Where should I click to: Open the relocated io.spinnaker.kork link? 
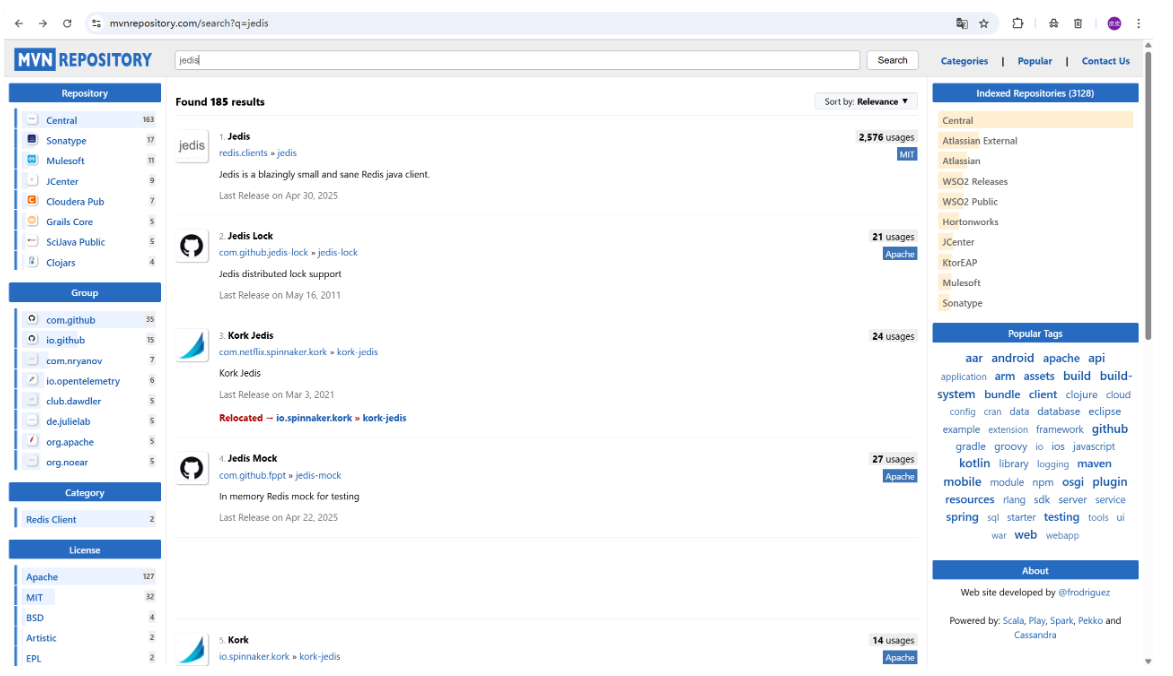[x=314, y=418]
